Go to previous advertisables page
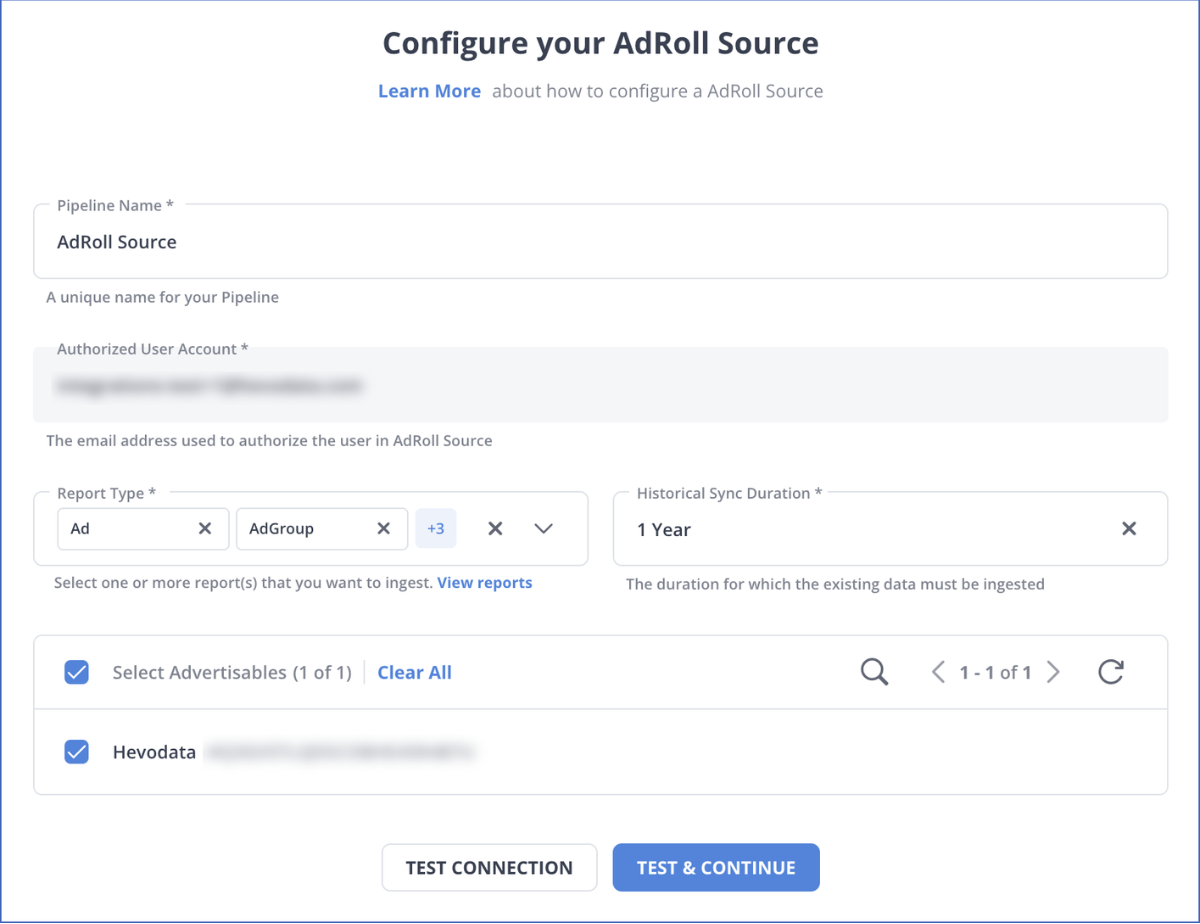Image resolution: width=1200 pixels, height=924 pixels. tap(938, 672)
